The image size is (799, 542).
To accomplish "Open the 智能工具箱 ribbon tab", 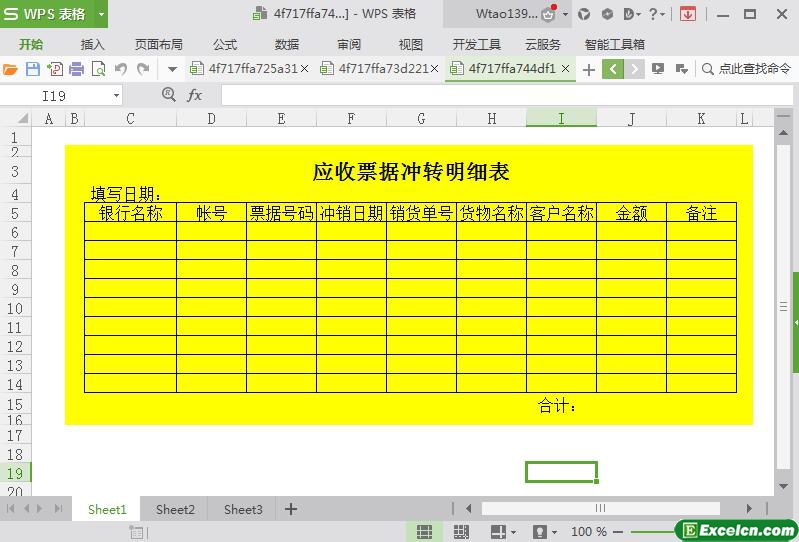I will tap(615, 45).
